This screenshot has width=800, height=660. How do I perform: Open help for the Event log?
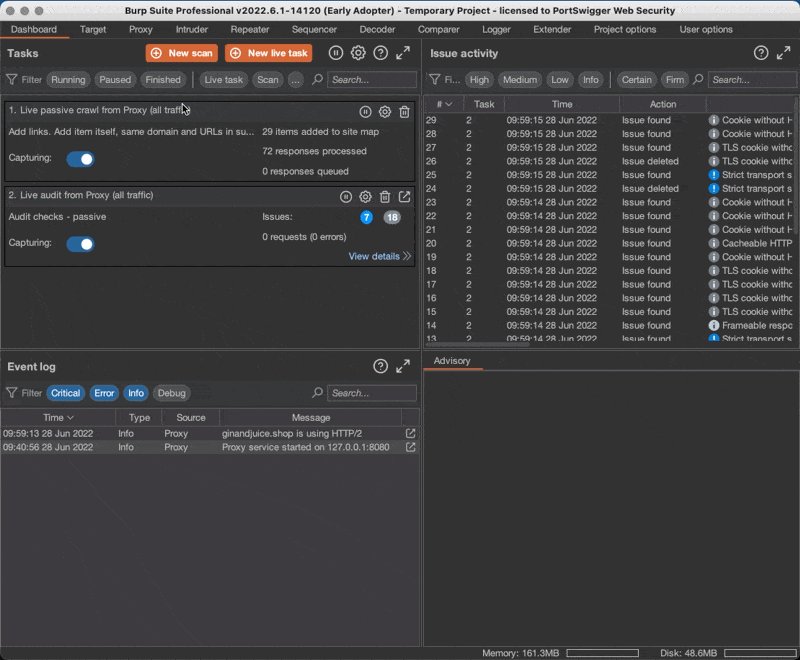381,366
